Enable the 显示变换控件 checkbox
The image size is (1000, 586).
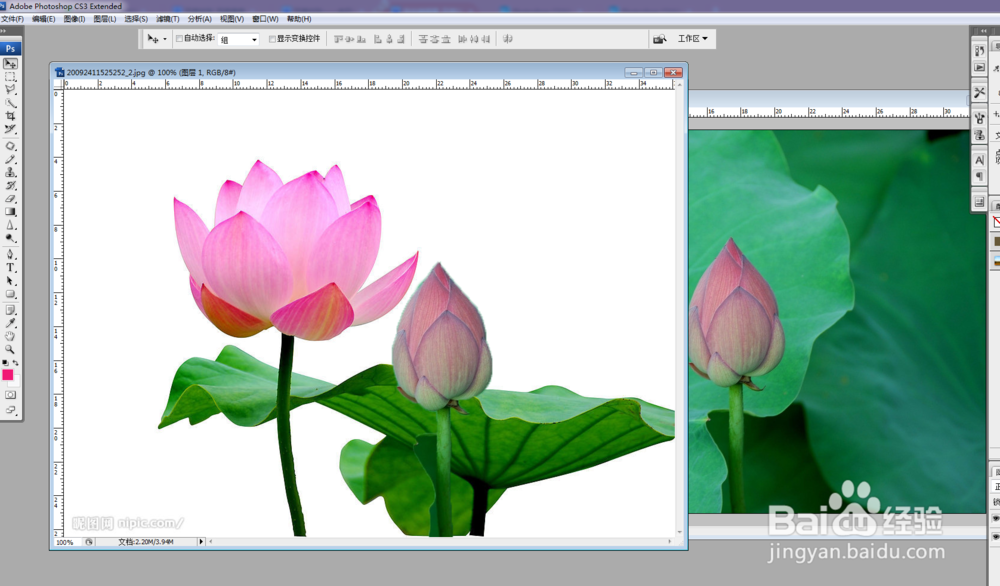[x=272, y=39]
